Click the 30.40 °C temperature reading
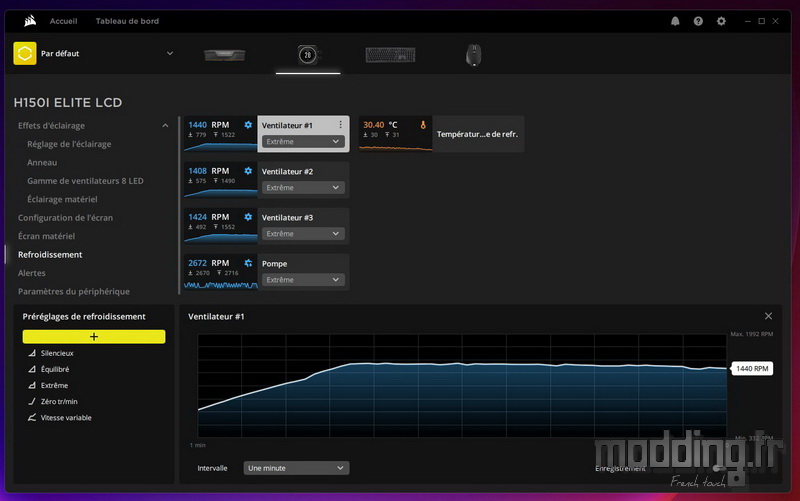Viewport: 800px width, 501px height. coord(380,125)
